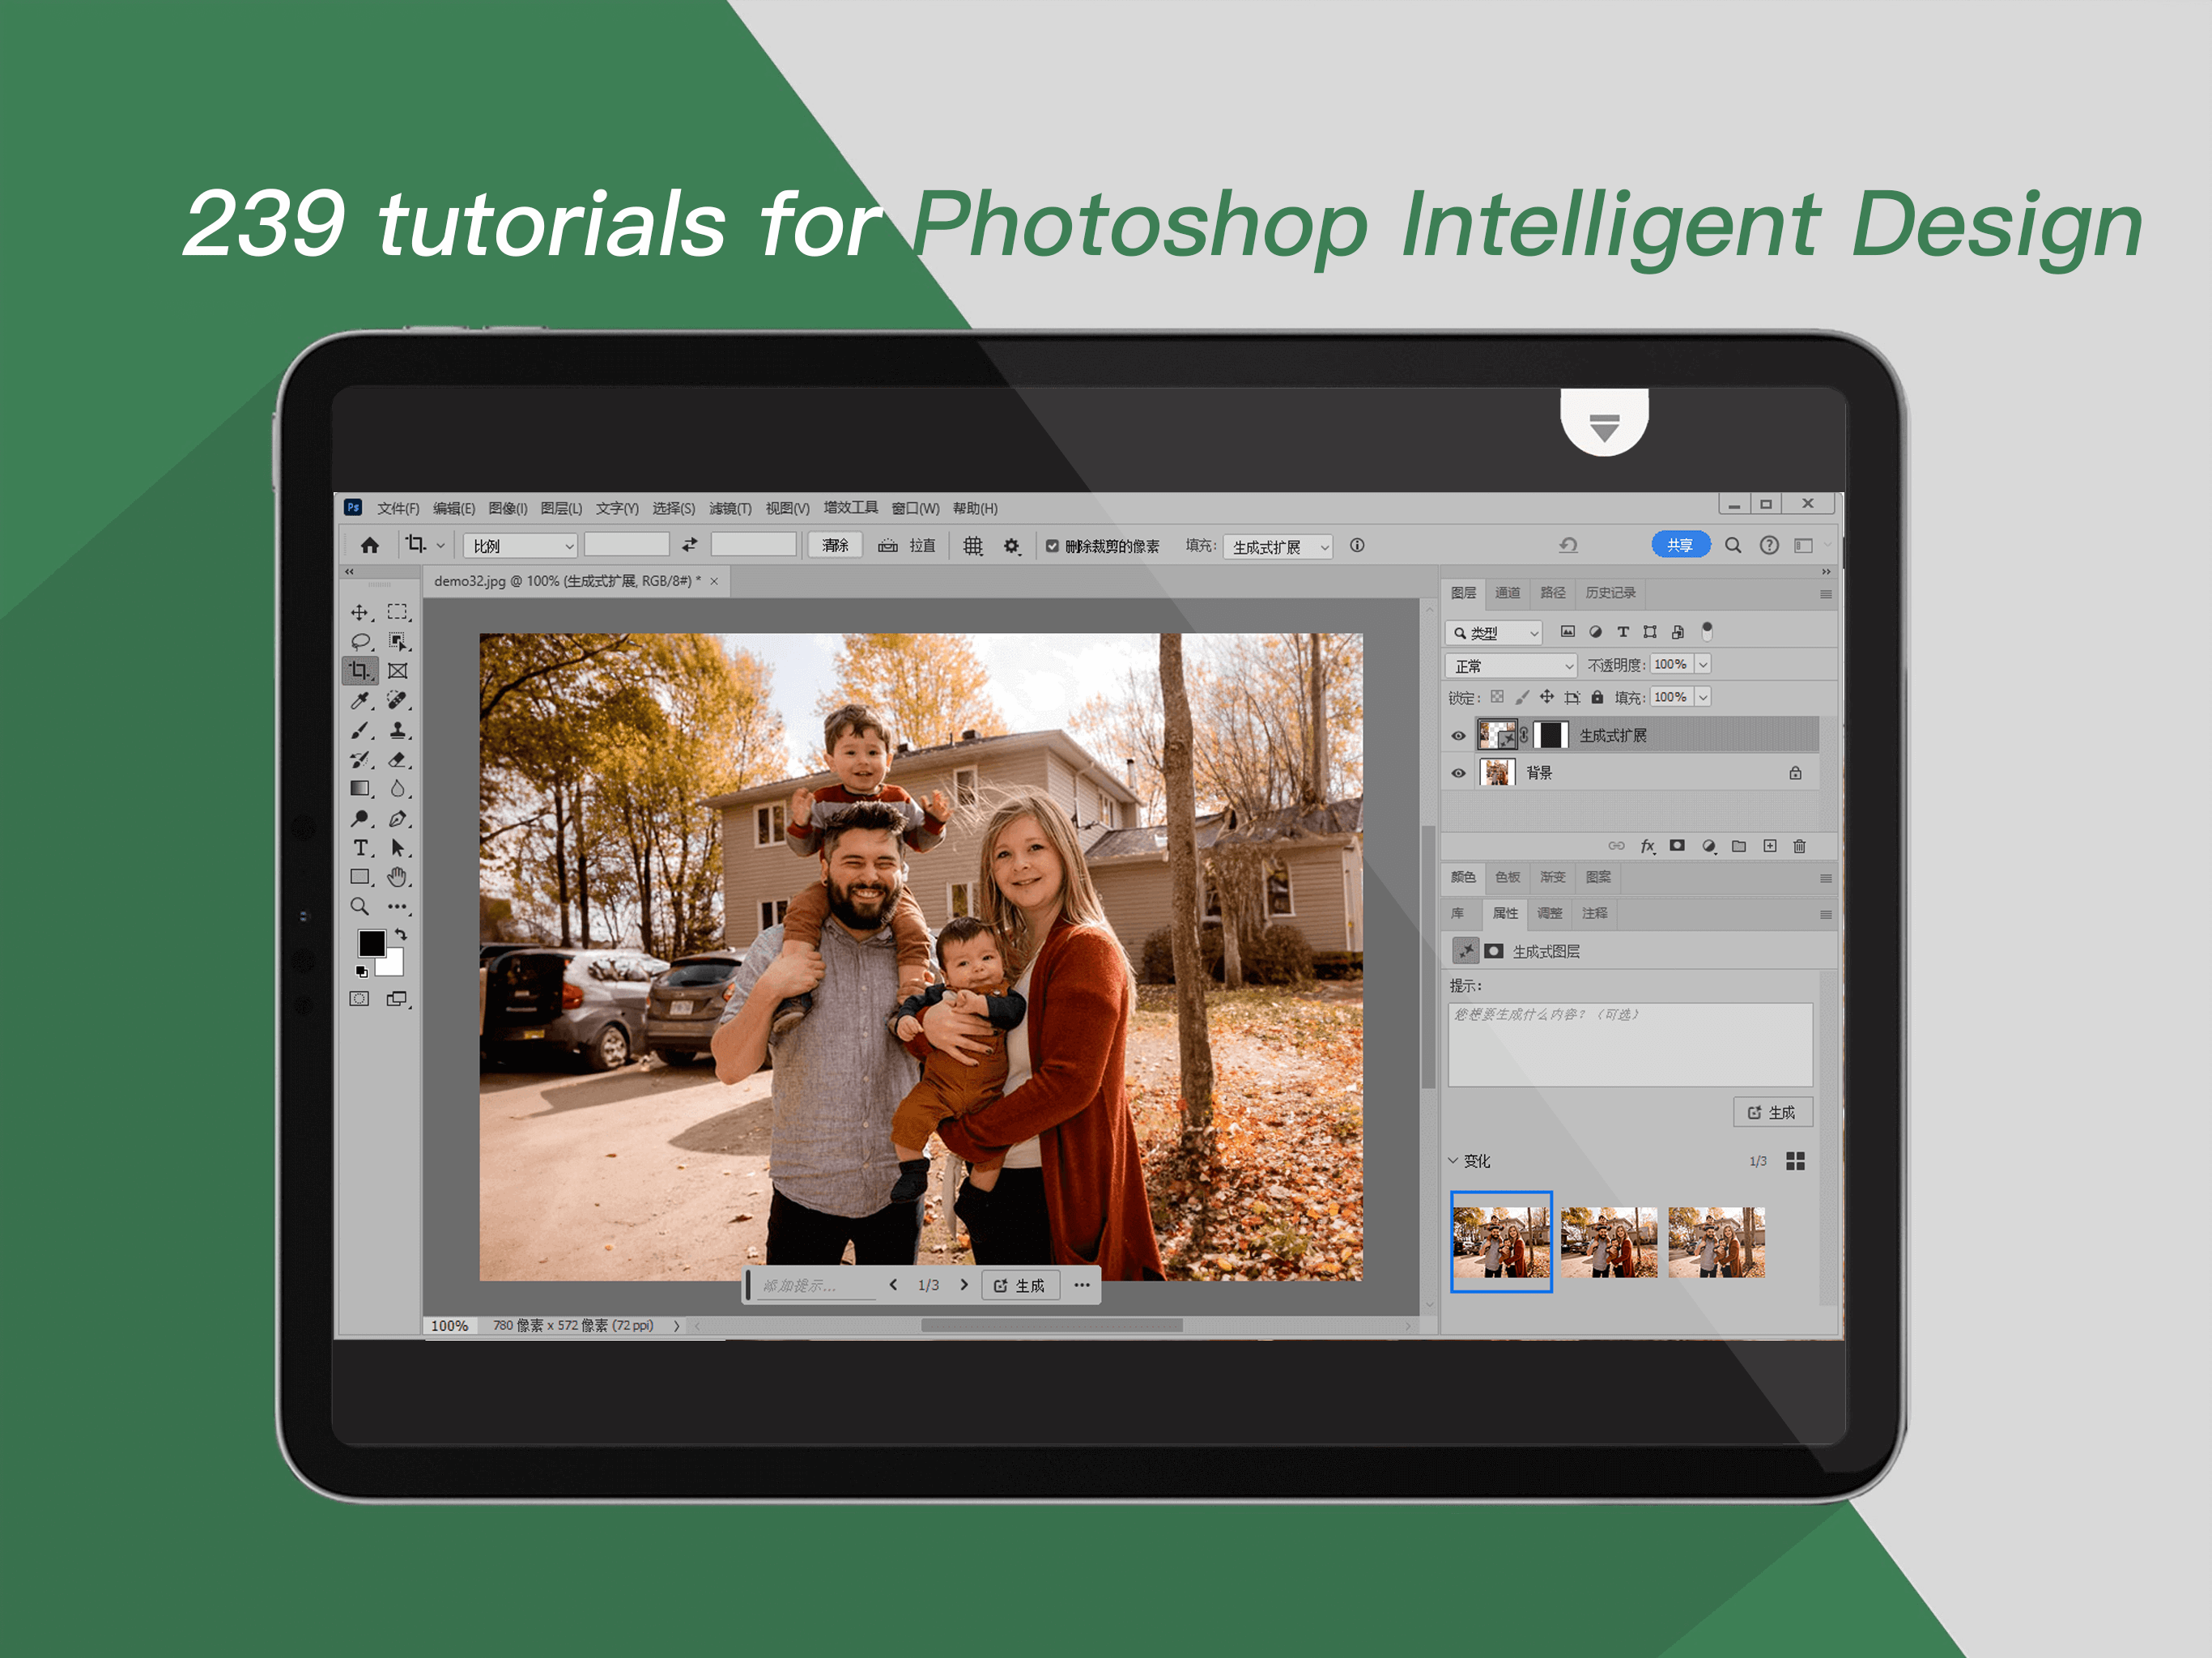Select the Hand tool

398,877
